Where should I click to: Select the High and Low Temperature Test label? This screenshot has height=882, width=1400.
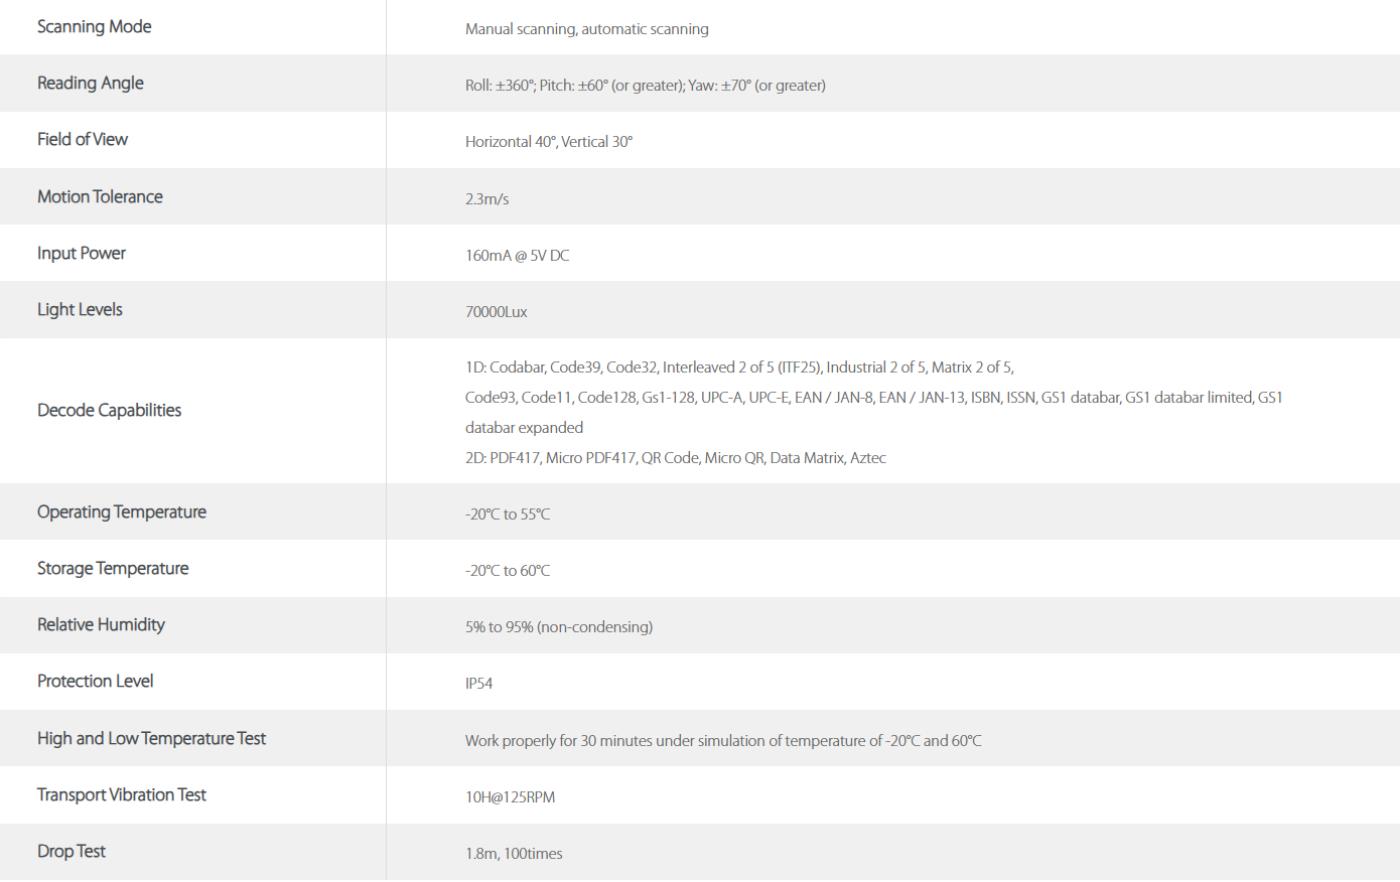click(152, 738)
